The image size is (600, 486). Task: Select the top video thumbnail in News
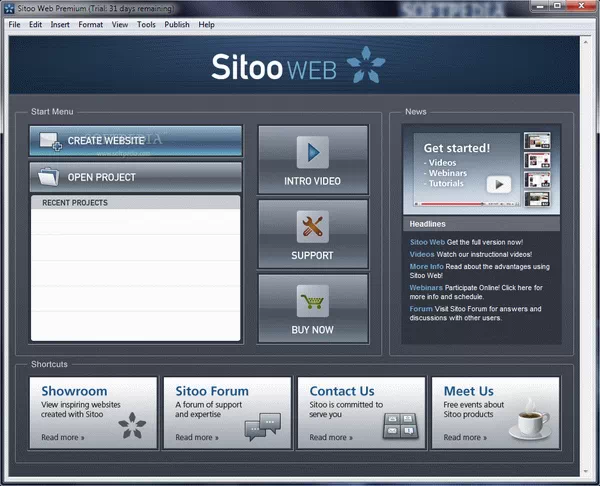pyautogui.click(x=537, y=141)
